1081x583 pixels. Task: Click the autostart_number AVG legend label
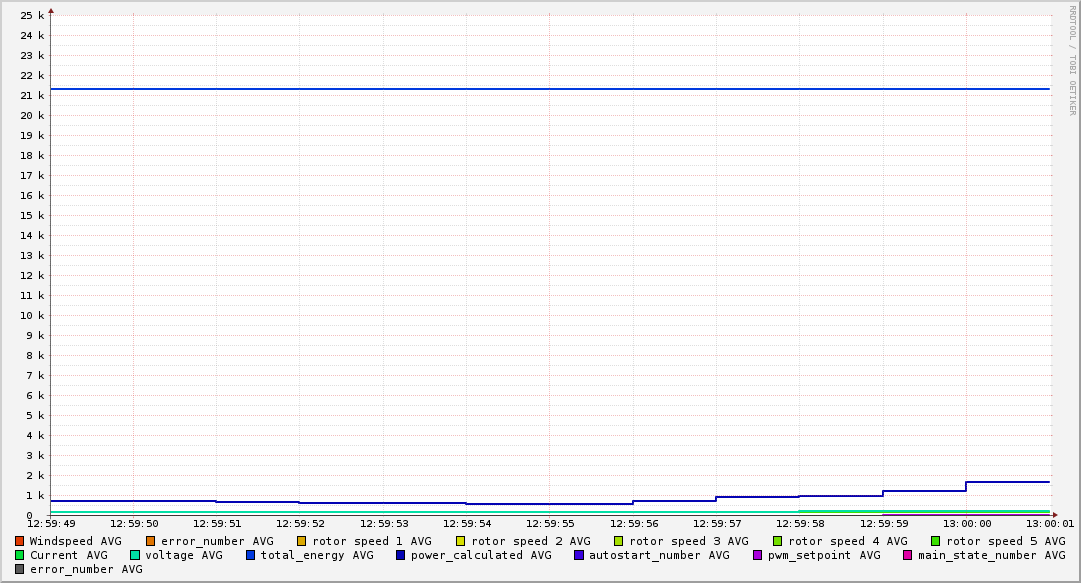pyautogui.click(x=659, y=555)
